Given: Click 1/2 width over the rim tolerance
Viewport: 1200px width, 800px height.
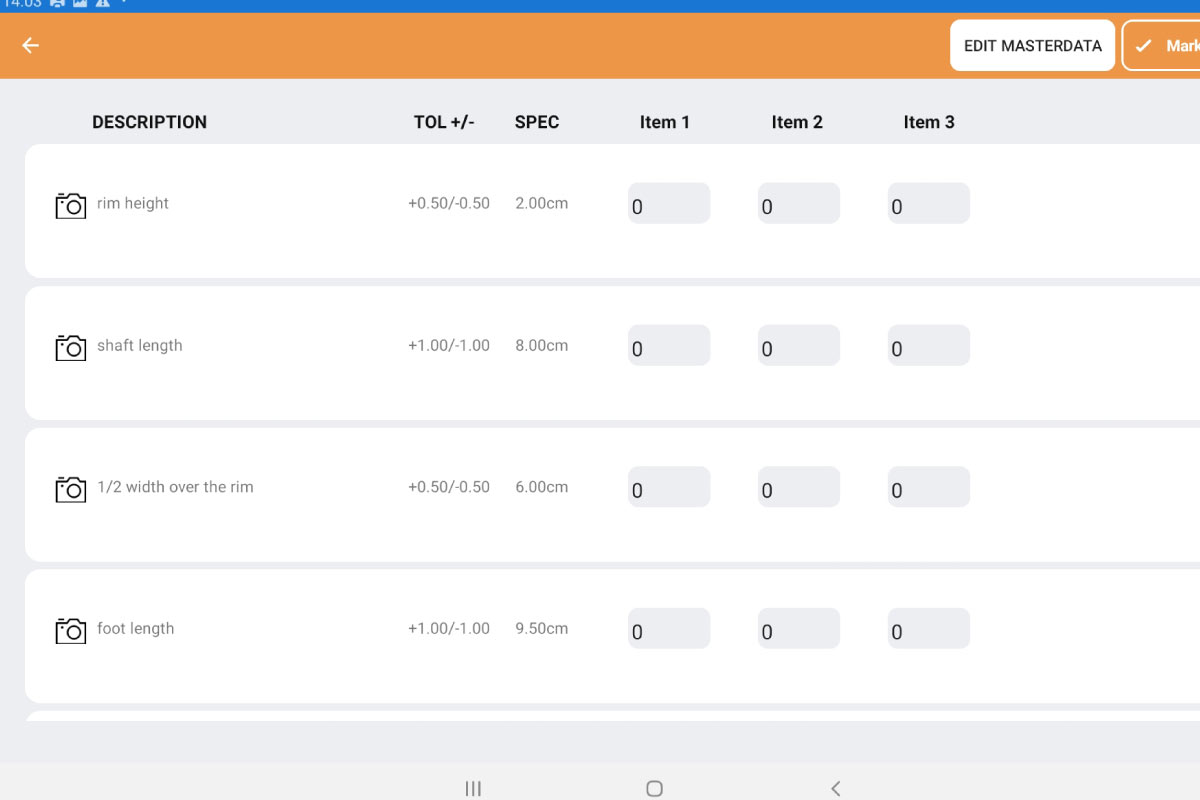Looking at the screenshot, I should [449, 487].
